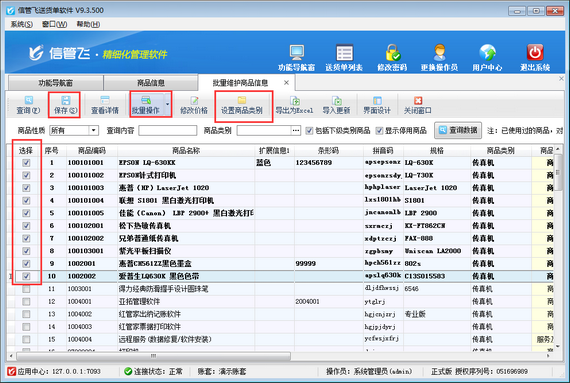Click the 修改密码 padlock icon
Screen dimensions: 570x383
(x=392, y=53)
